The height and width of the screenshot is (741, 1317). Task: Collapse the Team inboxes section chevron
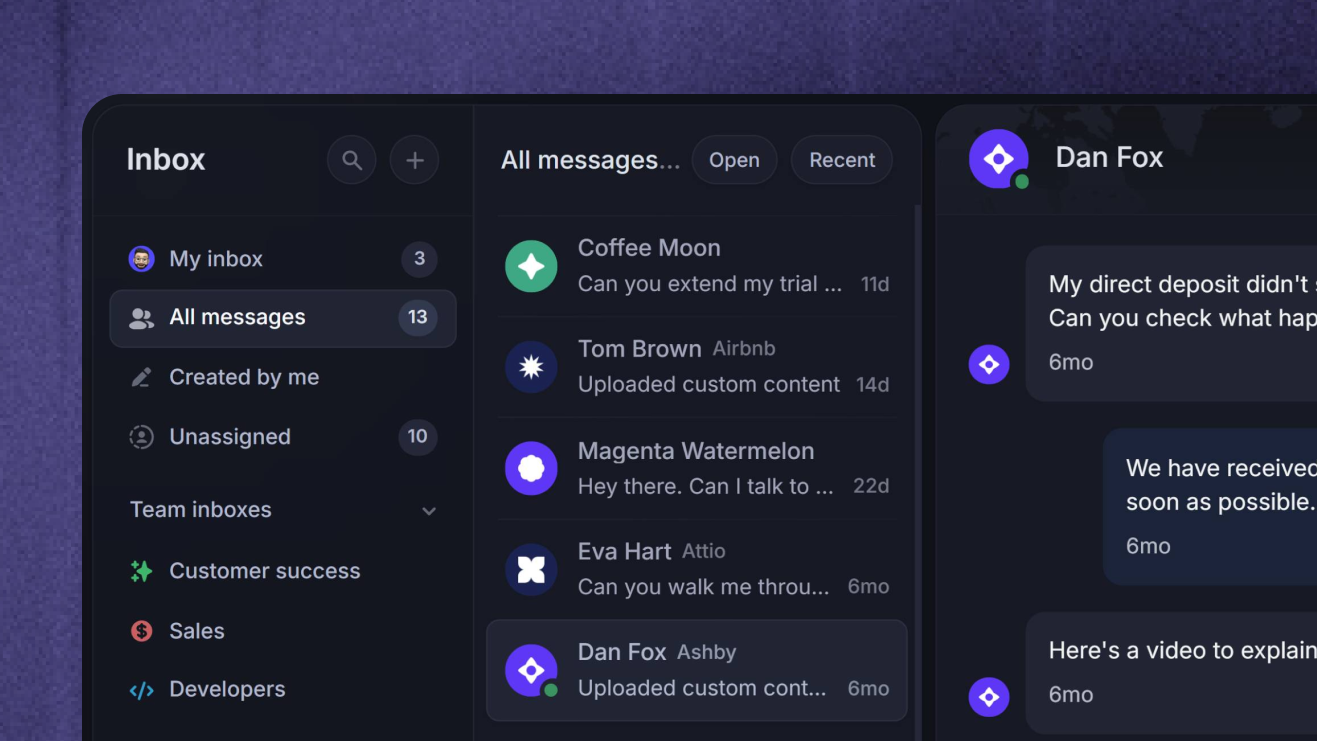[429, 511]
